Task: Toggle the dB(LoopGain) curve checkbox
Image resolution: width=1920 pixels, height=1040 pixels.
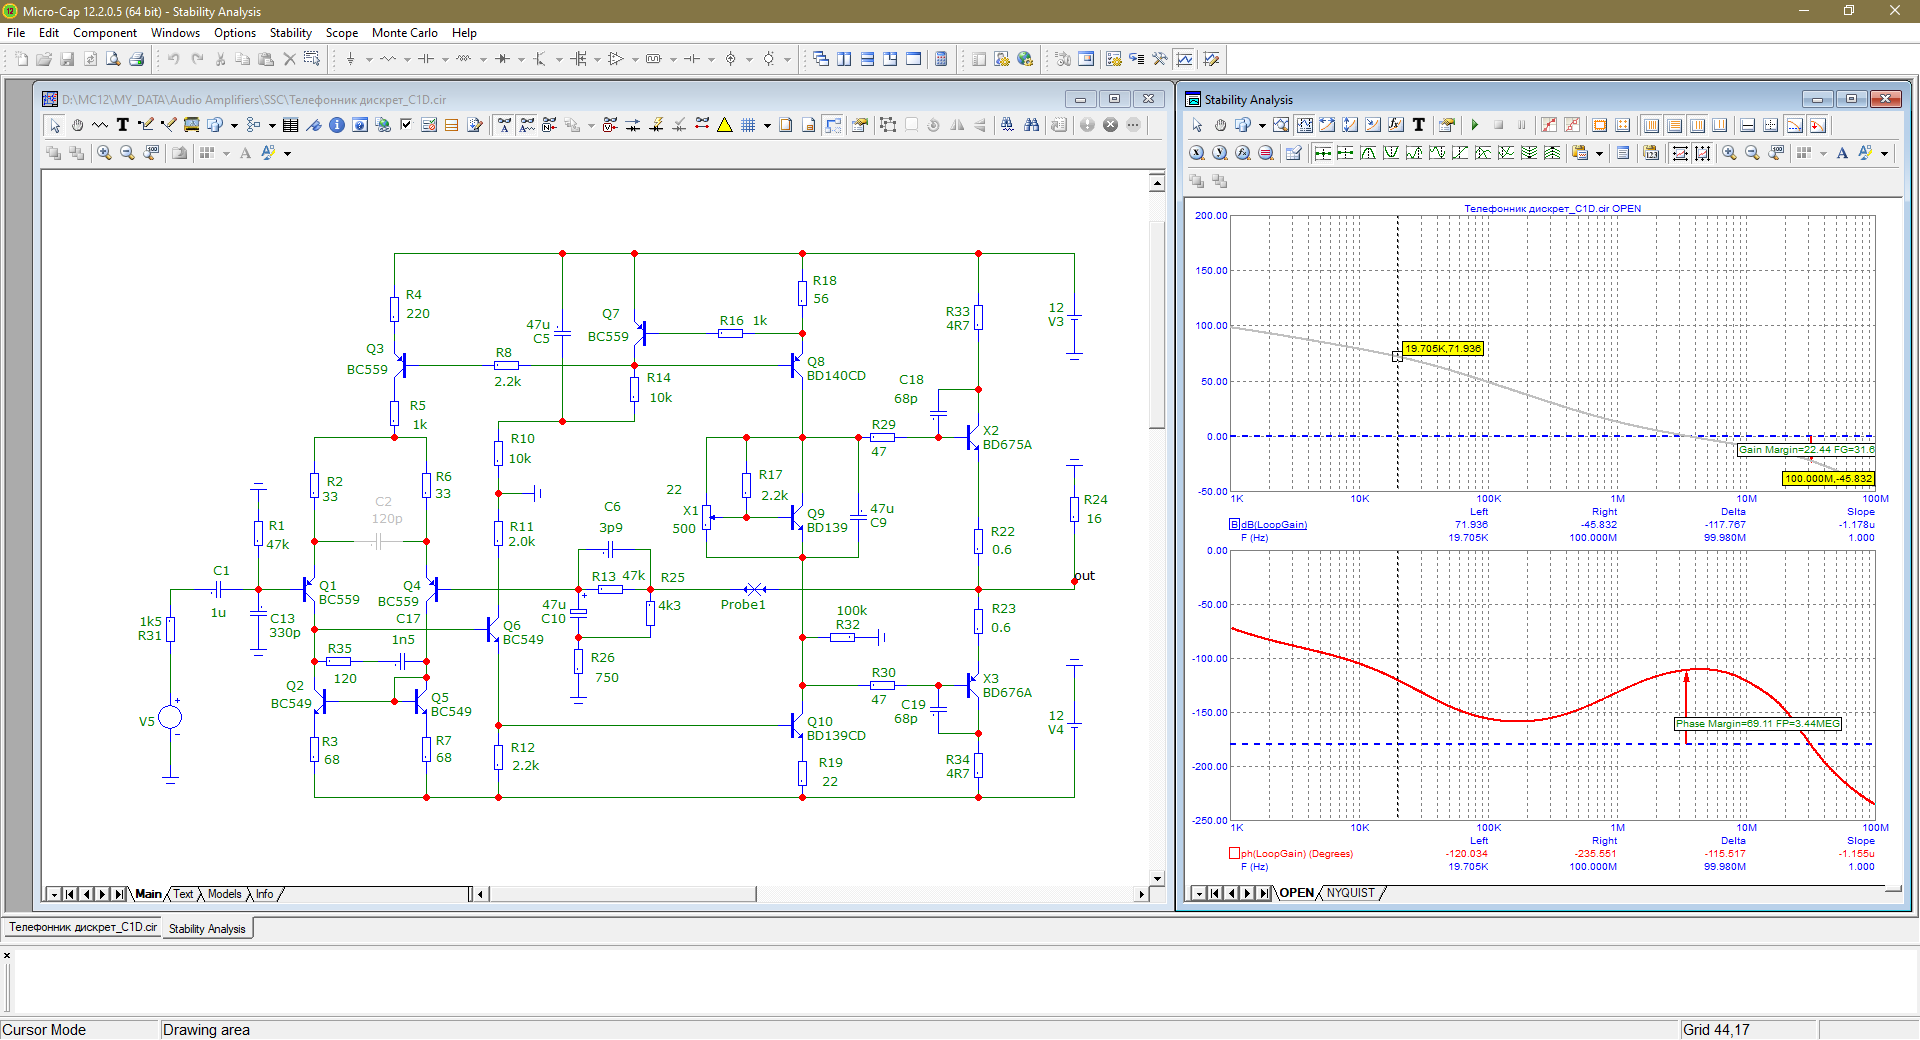Action: coord(1235,524)
